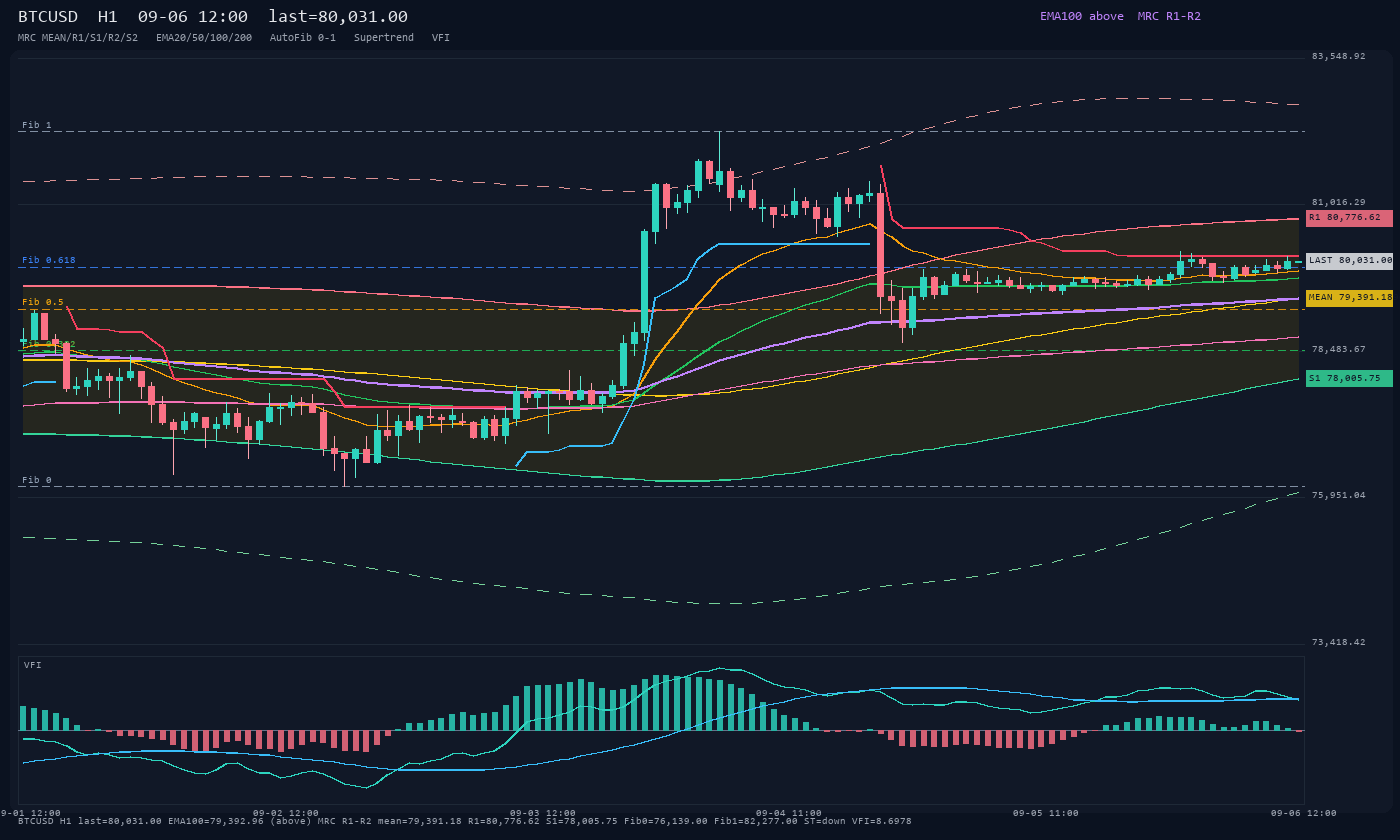Click the 73,418.42 price axis label
1400x840 pixels.
tap(1338, 642)
